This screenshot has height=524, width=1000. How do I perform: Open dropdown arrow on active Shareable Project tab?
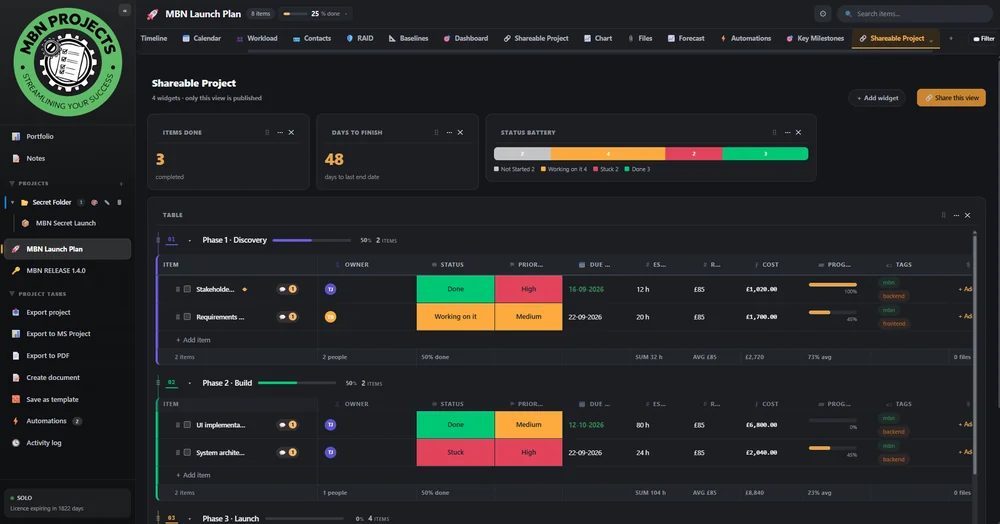point(931,40)
